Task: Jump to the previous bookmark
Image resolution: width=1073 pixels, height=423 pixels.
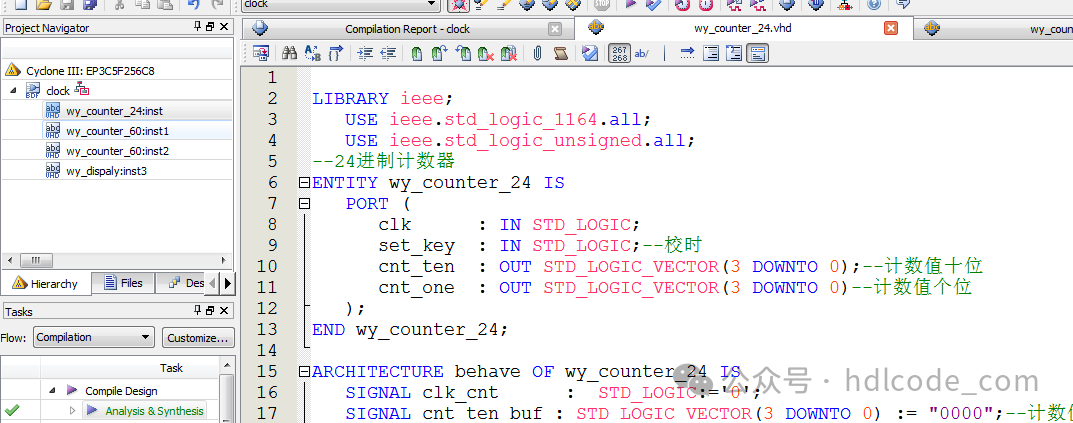Action: 463,53
